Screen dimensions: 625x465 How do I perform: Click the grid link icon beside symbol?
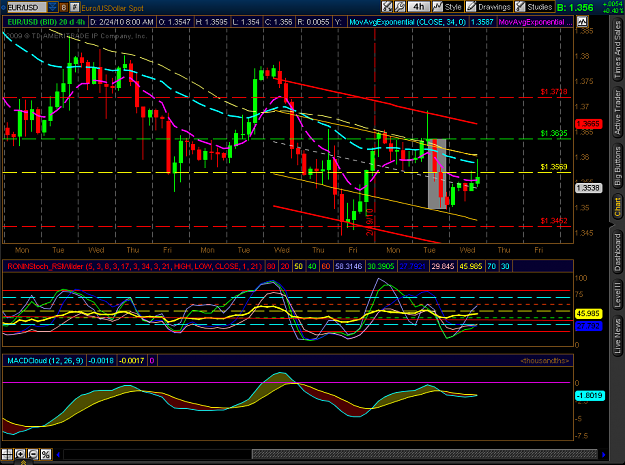[x=75, y=7]
